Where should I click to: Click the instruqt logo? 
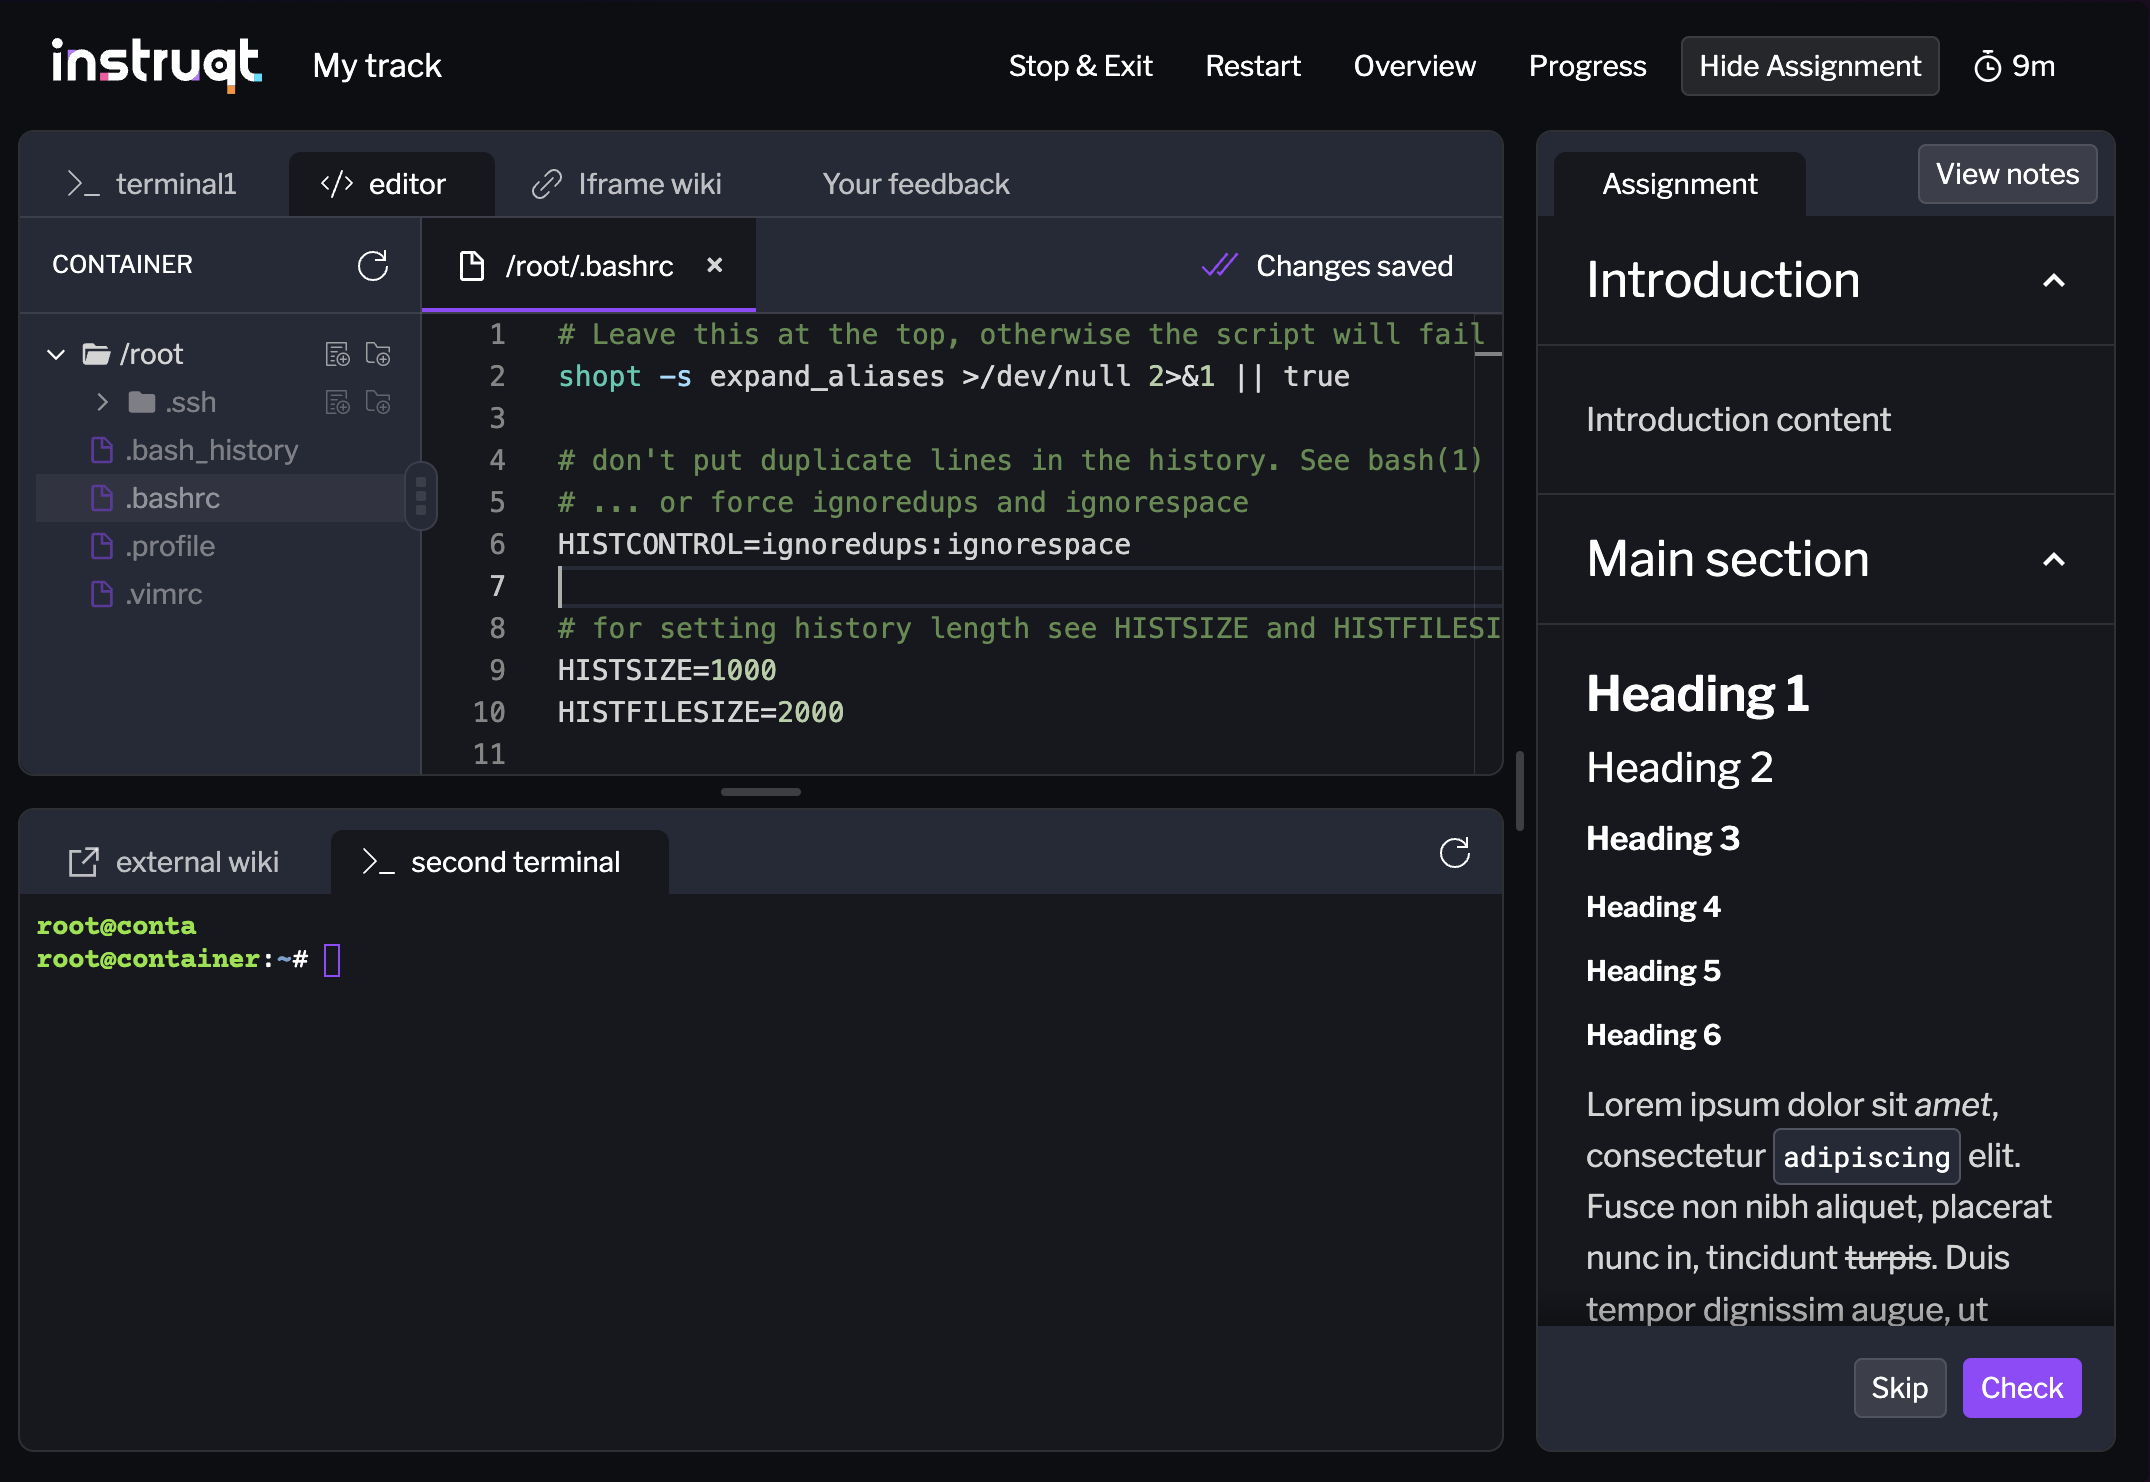coord(156,64)
